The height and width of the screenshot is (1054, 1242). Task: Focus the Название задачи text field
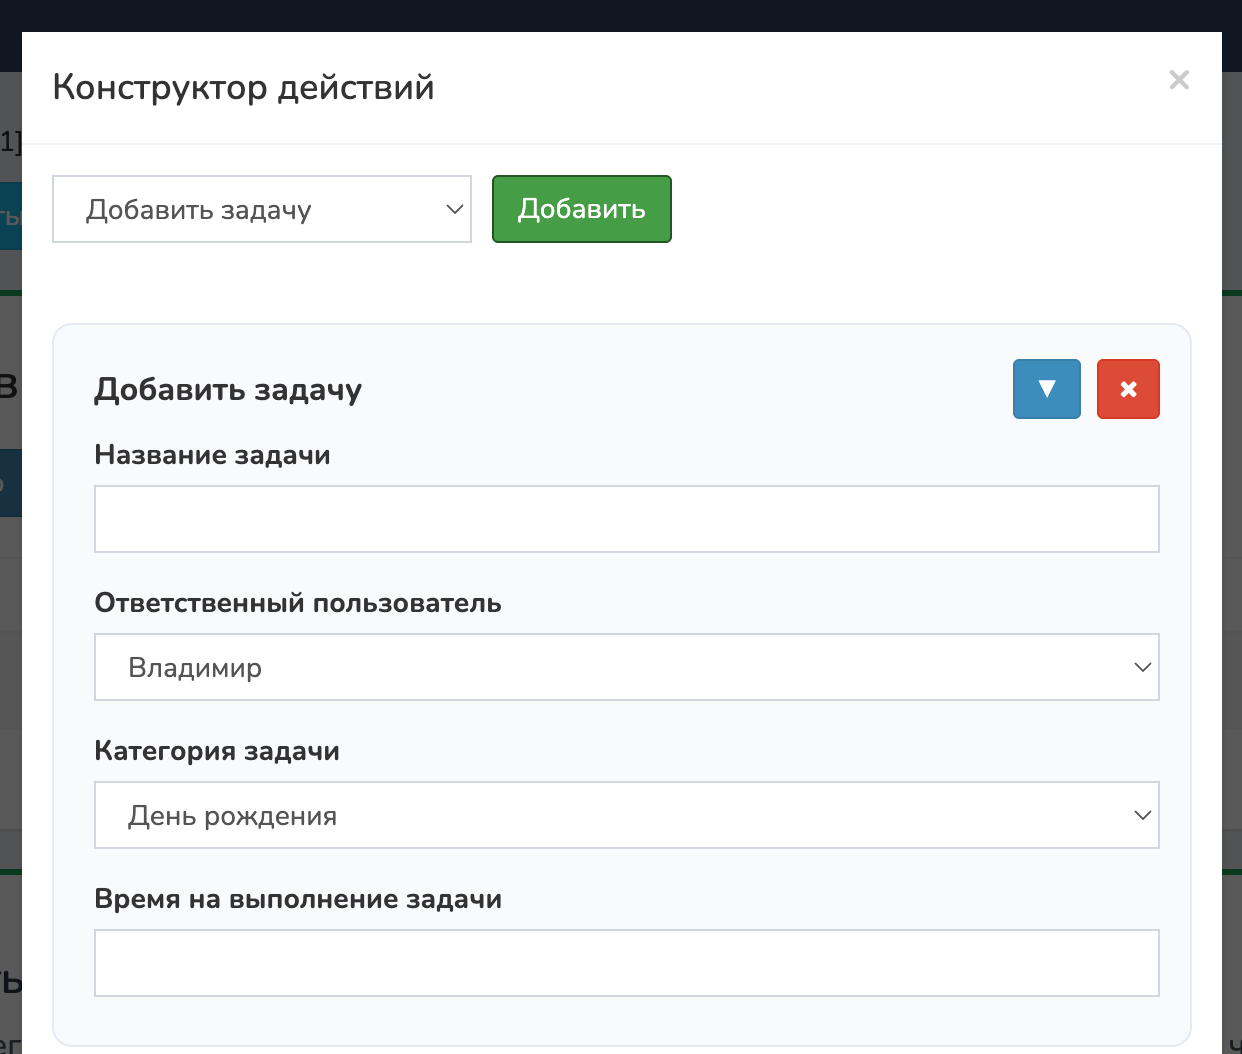626,519
